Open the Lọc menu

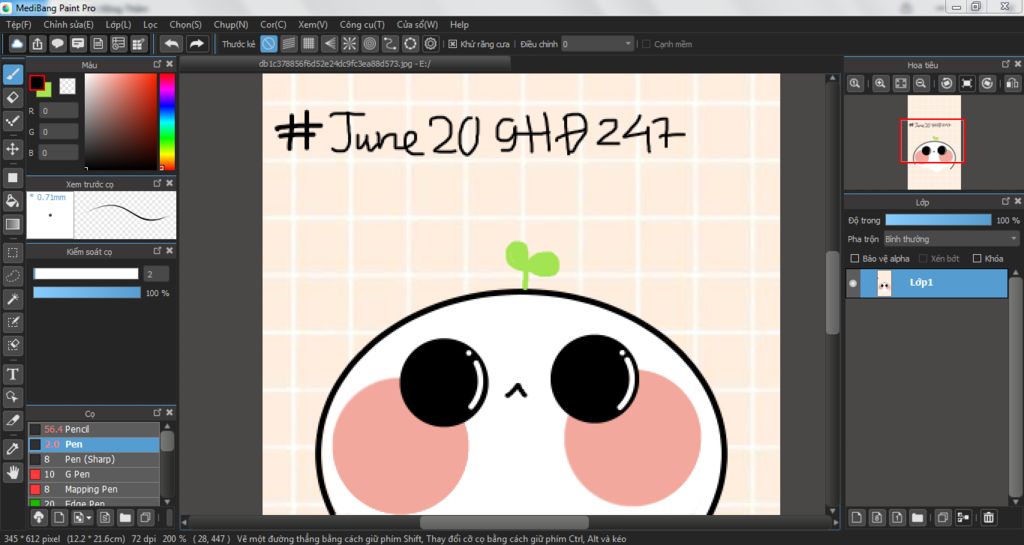(x=151, y=24)
